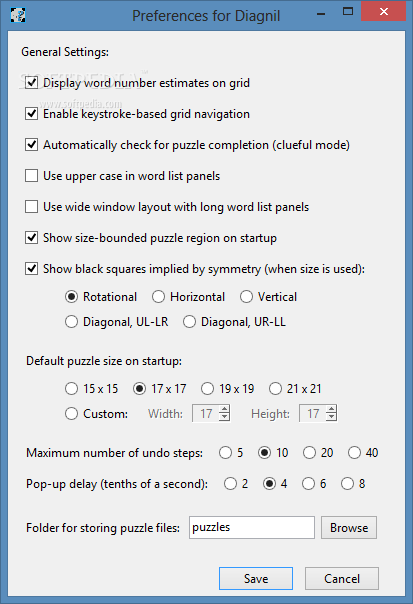413x604 pixels.
Task: Toggle Enable keystroke-based grid navigation
Action: pos(32,114)
